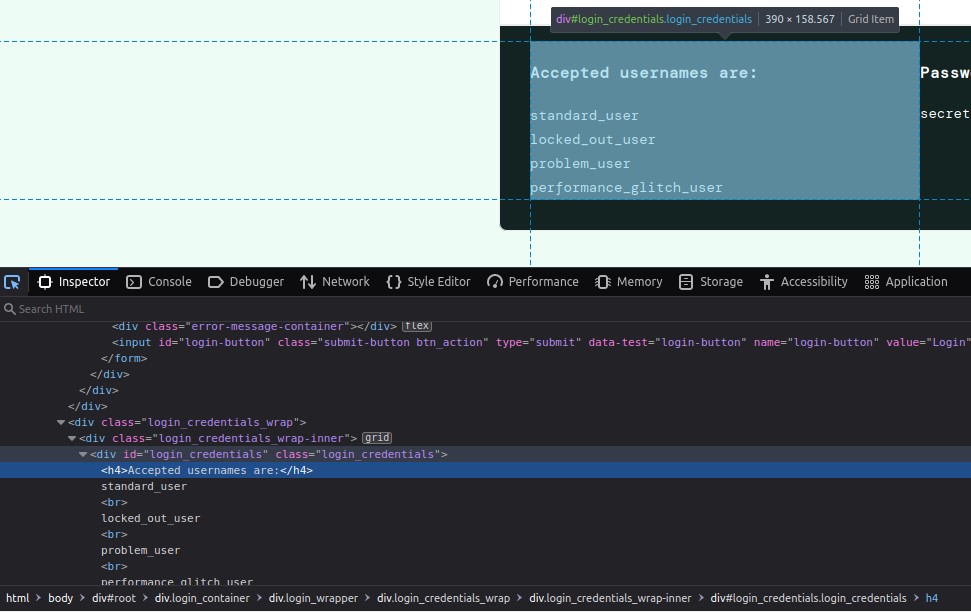
Task: Toggle the grid badge on login_credentials_wrap-inner
Action: click(377, 438)
